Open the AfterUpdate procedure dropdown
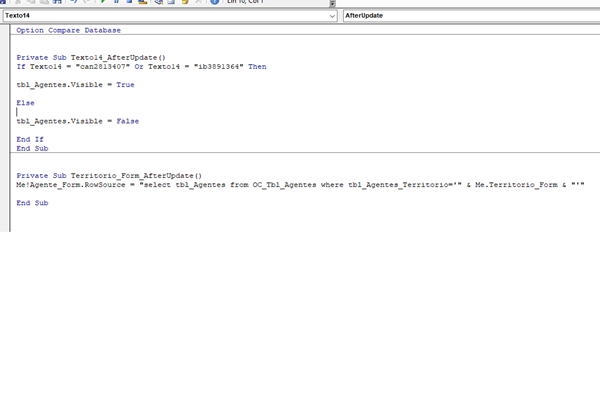Viewport: 600px width, 412px height. pos(471,16)
